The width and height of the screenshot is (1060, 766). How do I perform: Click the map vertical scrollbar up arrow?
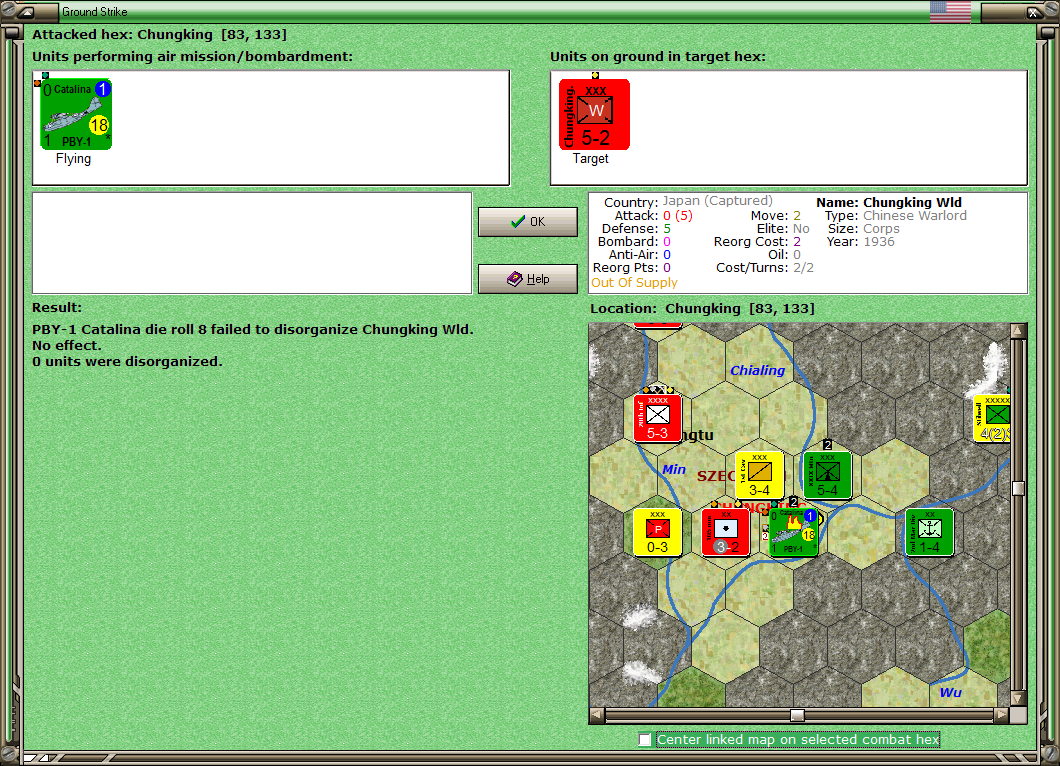1018,331
